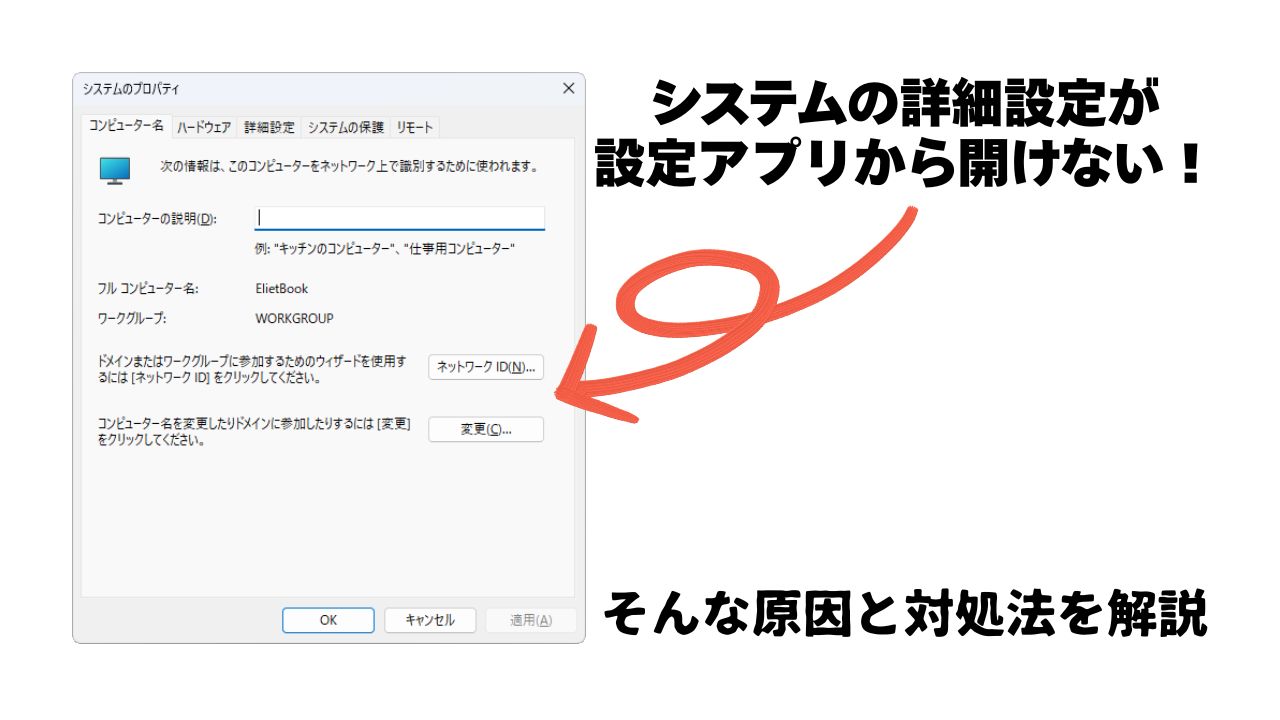Open the 詳細設定 tab
The width and height of the screenshot is (1280, 720).
pos(270,127)
